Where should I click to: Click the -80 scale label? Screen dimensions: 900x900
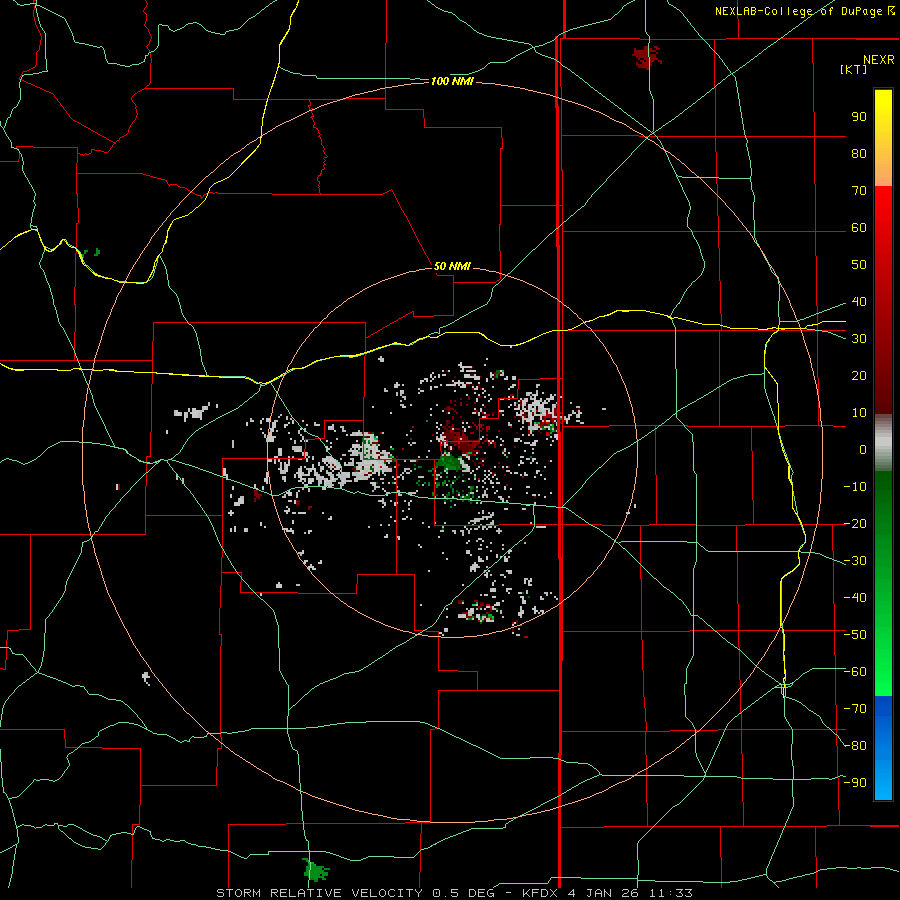pyautogui.click(x=855, y=746)
